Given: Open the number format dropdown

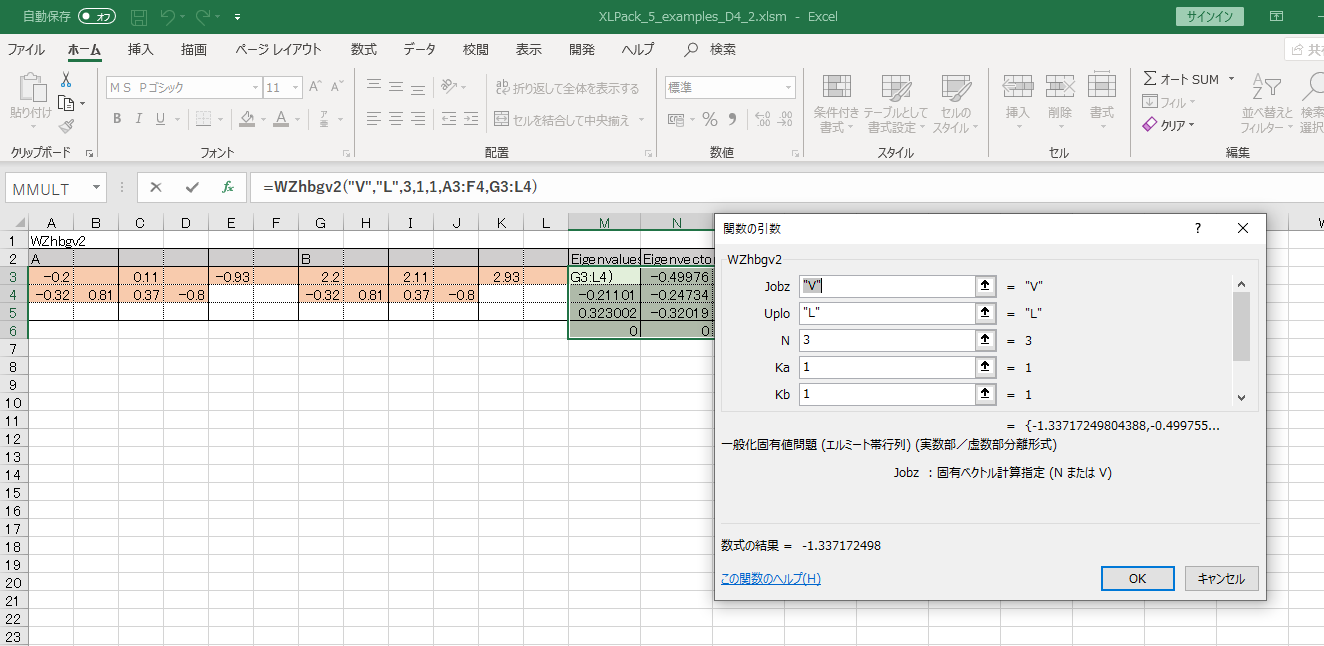Looking at the screenshot, I should coord(786,88).
